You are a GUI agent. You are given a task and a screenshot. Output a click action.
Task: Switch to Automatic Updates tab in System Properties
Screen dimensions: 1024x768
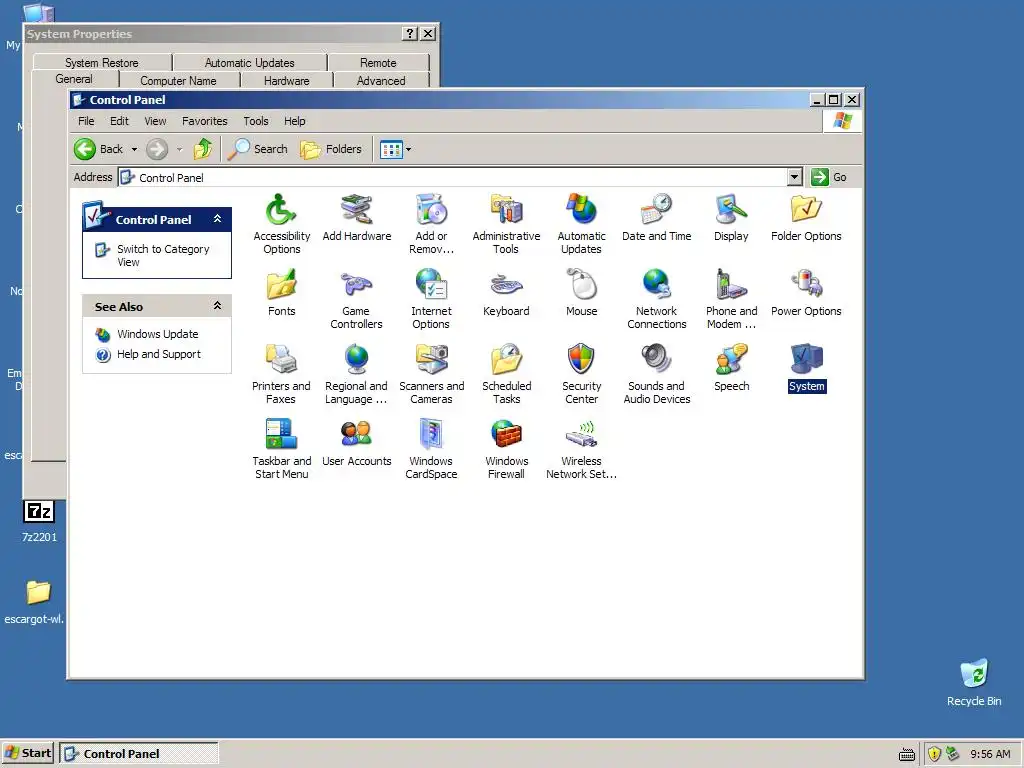(x=249, y=63)
